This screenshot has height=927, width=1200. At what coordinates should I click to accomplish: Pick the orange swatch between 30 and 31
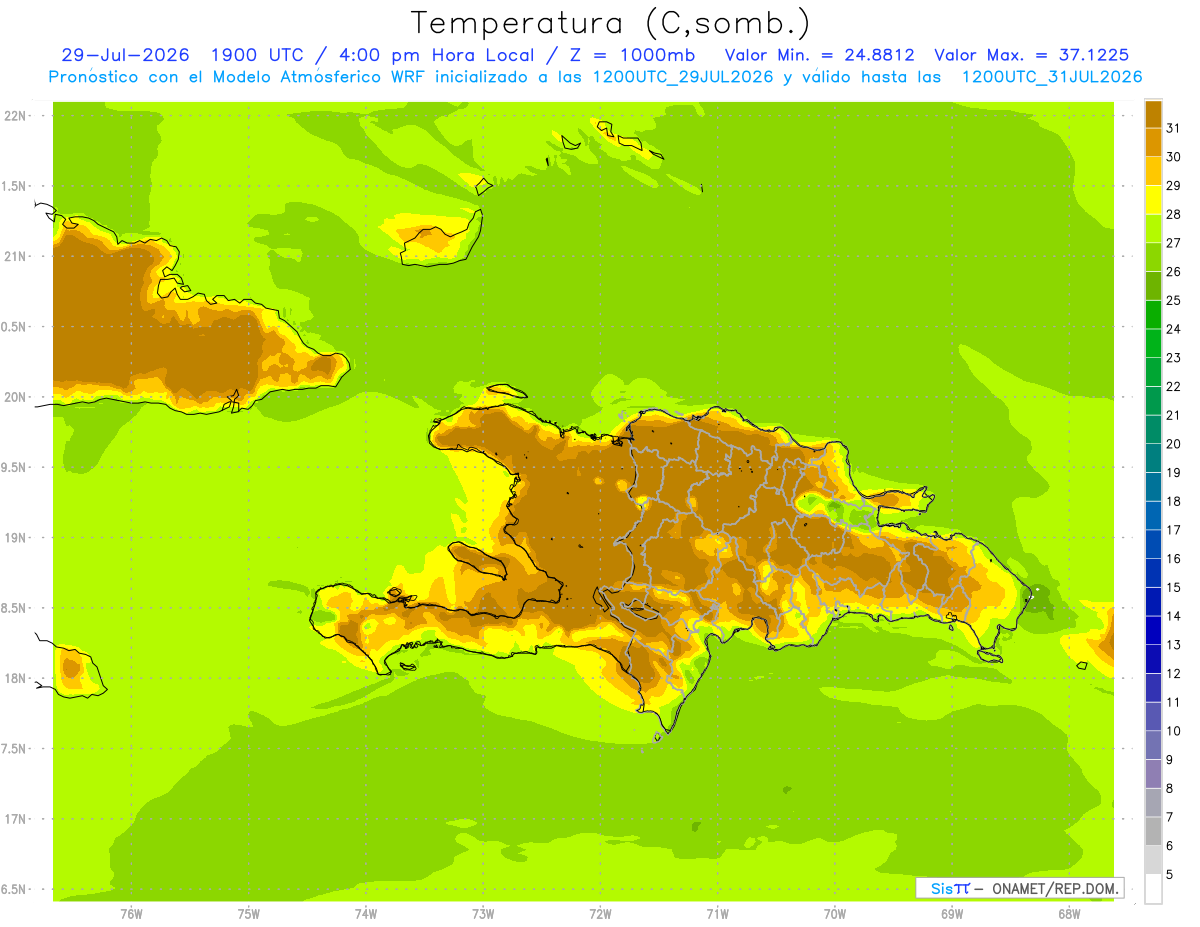pyautogui.click(x=1153, y=142)
